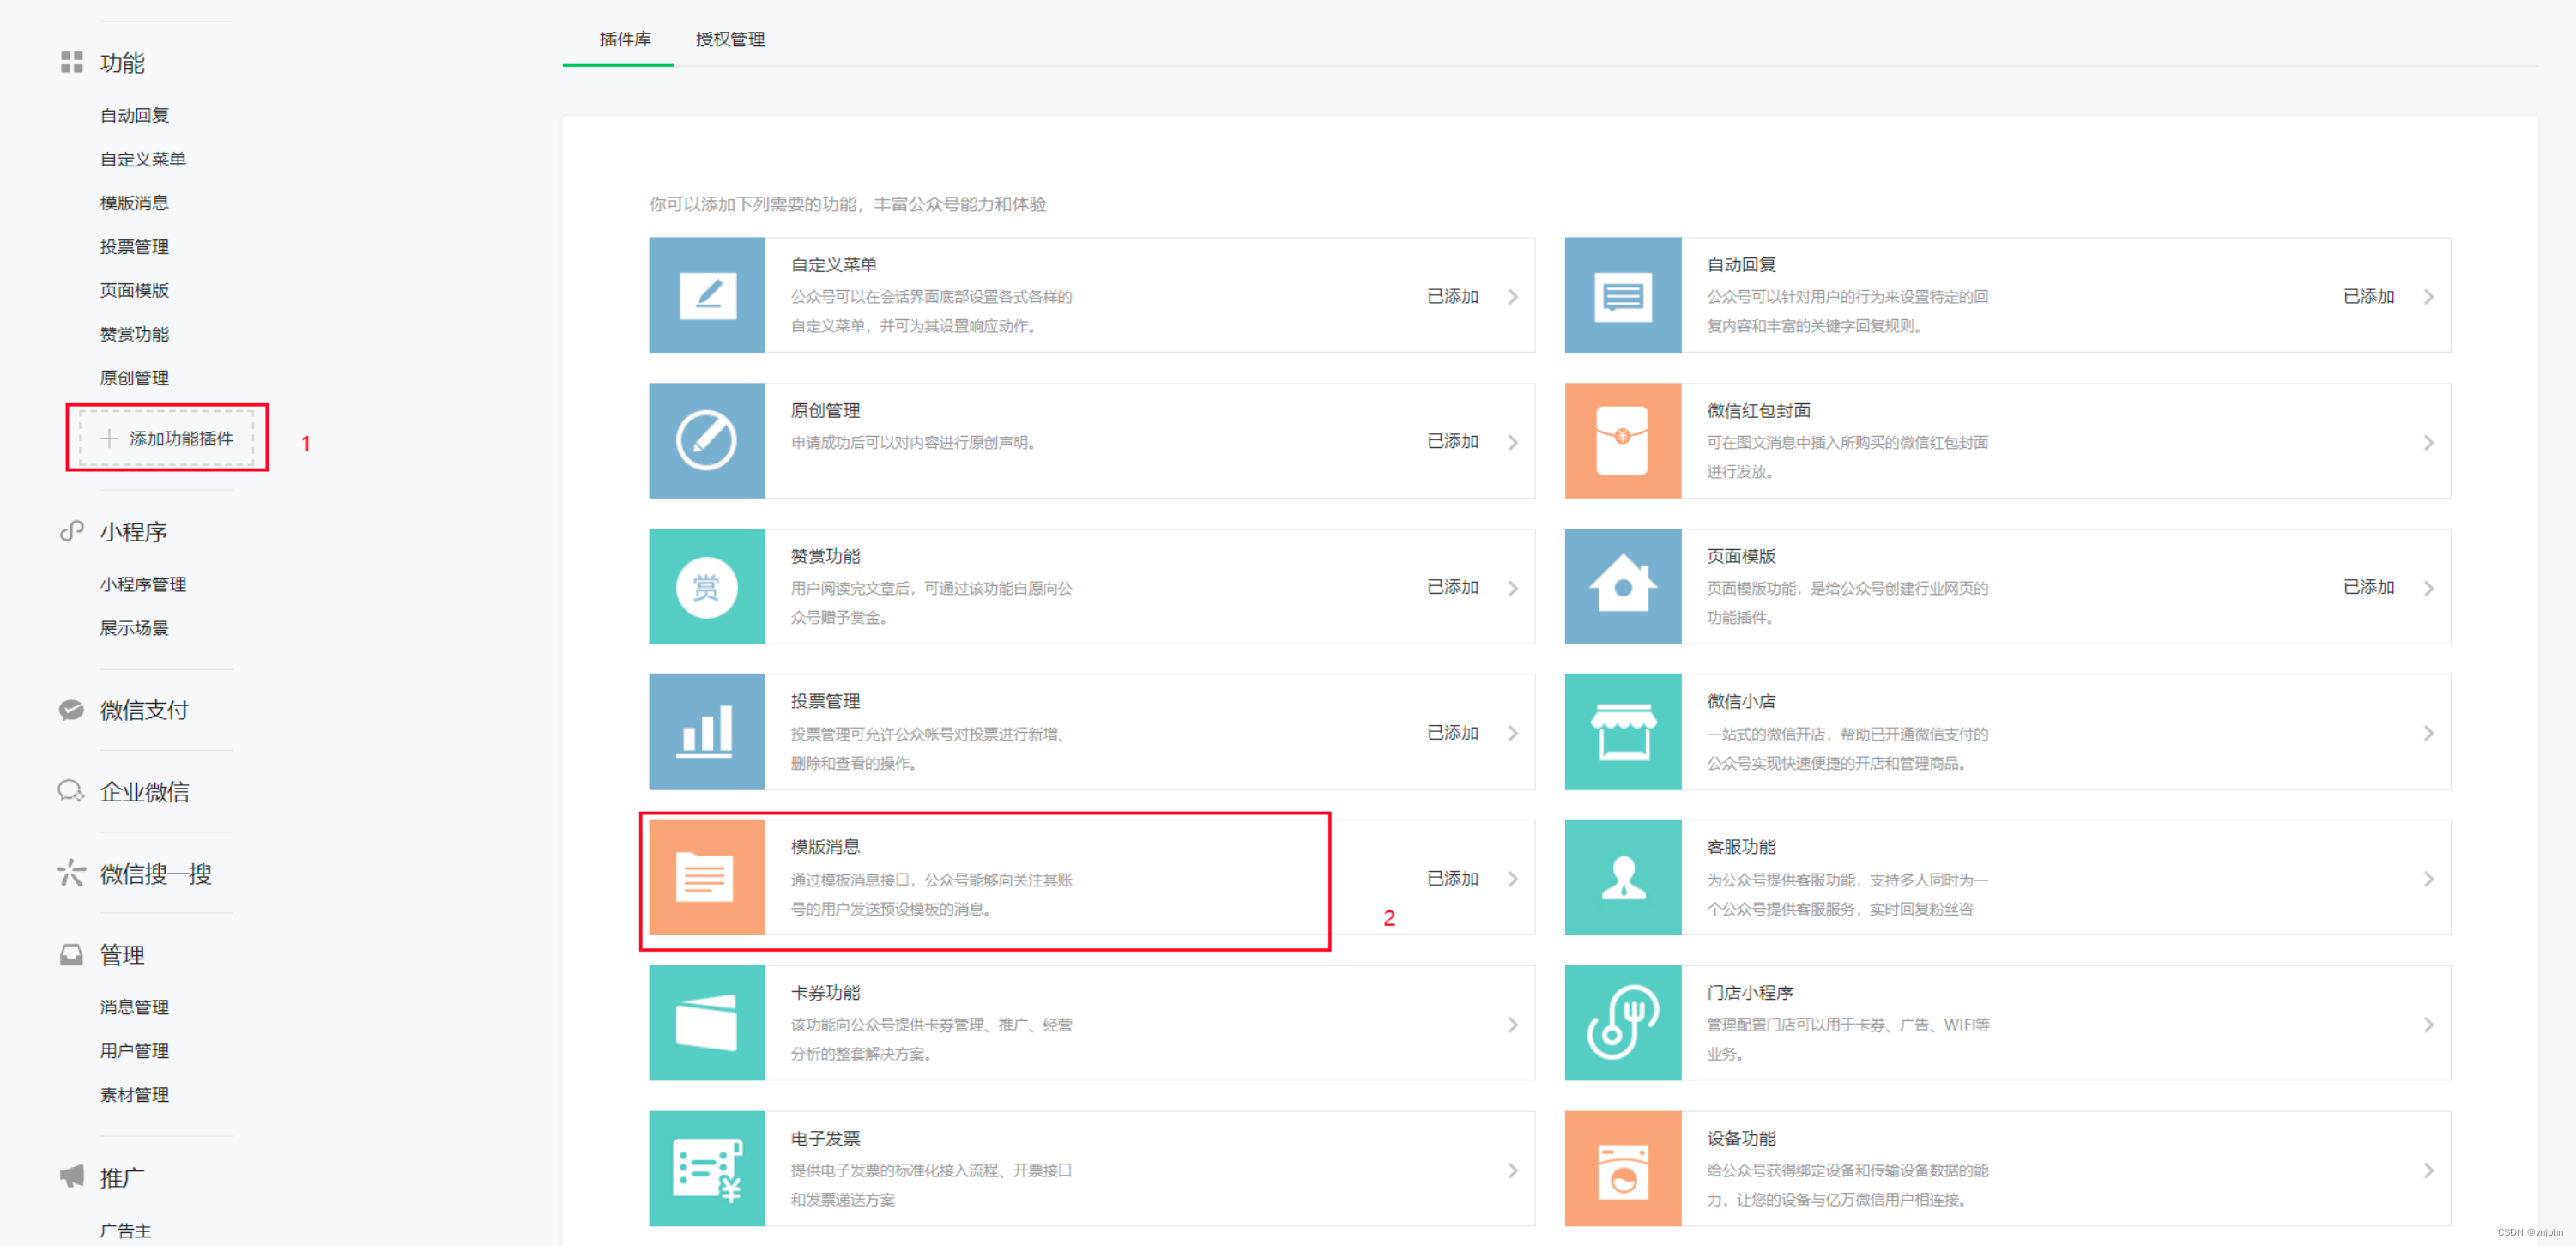Expand the 卡券功能 row chevron
The height and width of the screenshot is (1246, 2576).
(x=1513, y=1025)
